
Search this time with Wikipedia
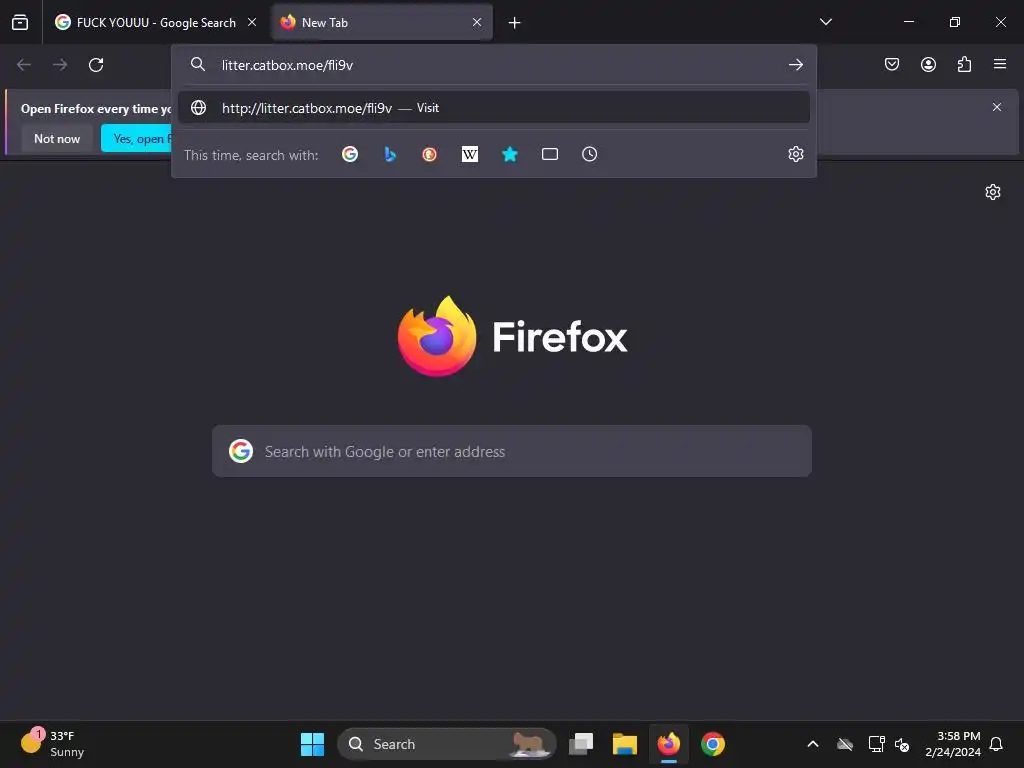pyautogui.click(x=470, y=154)
